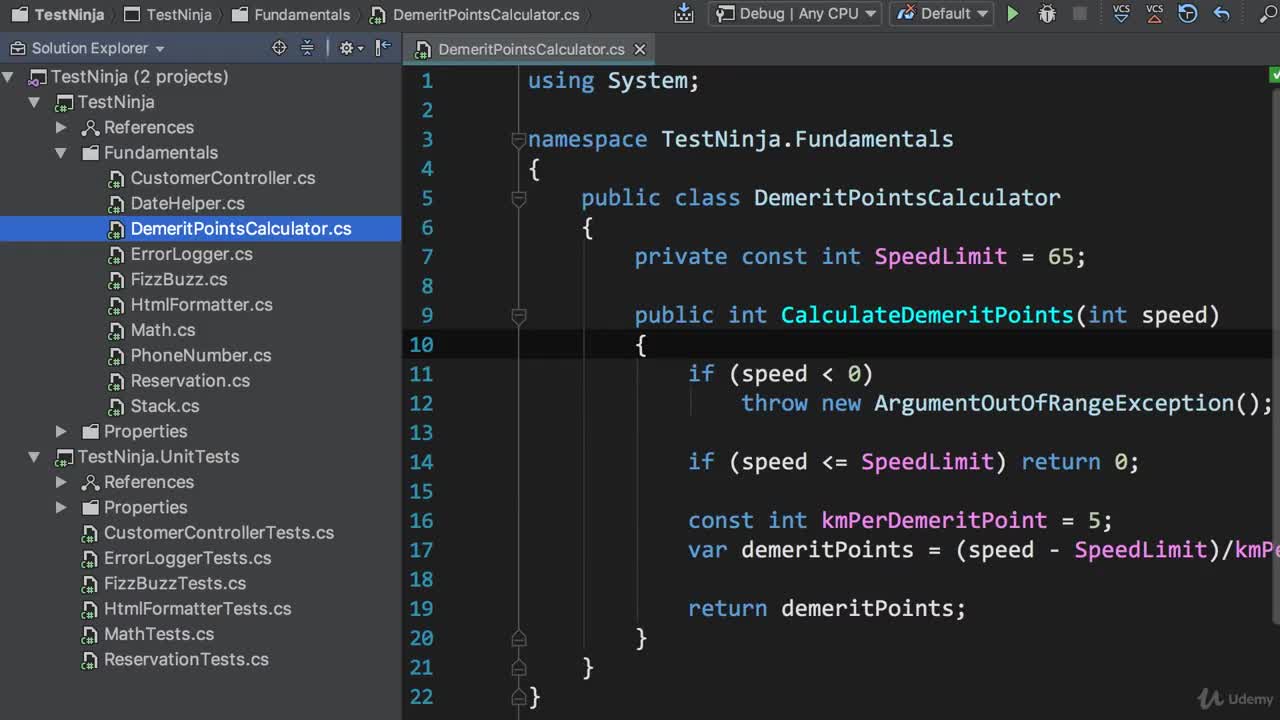Click the References icon under the TestNinja project
Image resolution: width=1280 pixels, height=720 pixels.
[x=90, y=127]
